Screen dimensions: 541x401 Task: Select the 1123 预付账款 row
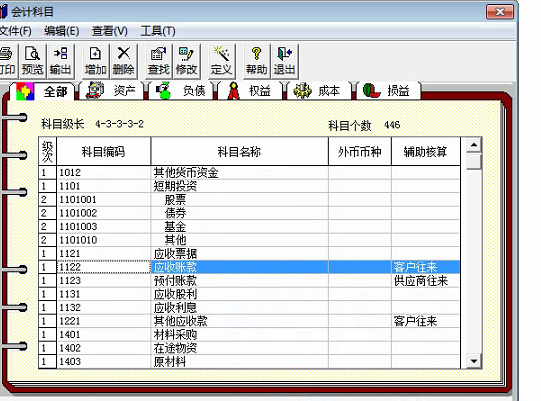249,281
